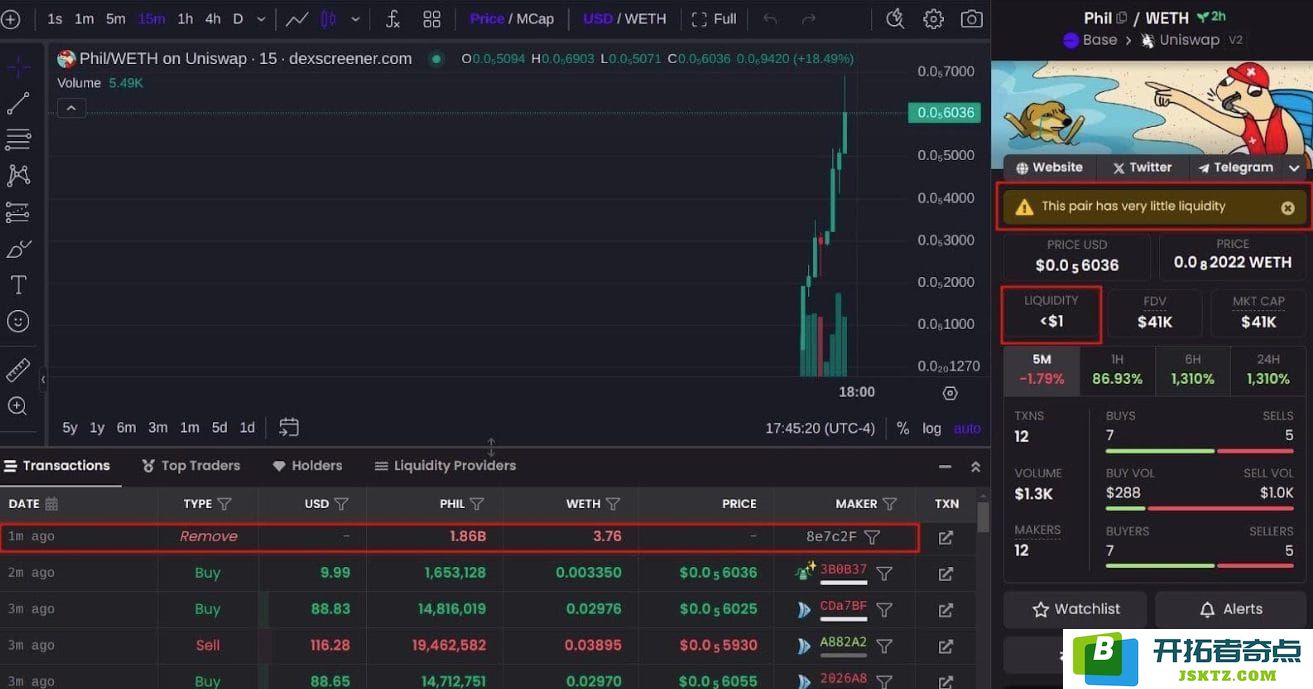The image size is (1313, 689).
Task: Collapse the chart side panel handle
Action: (43, 379)
